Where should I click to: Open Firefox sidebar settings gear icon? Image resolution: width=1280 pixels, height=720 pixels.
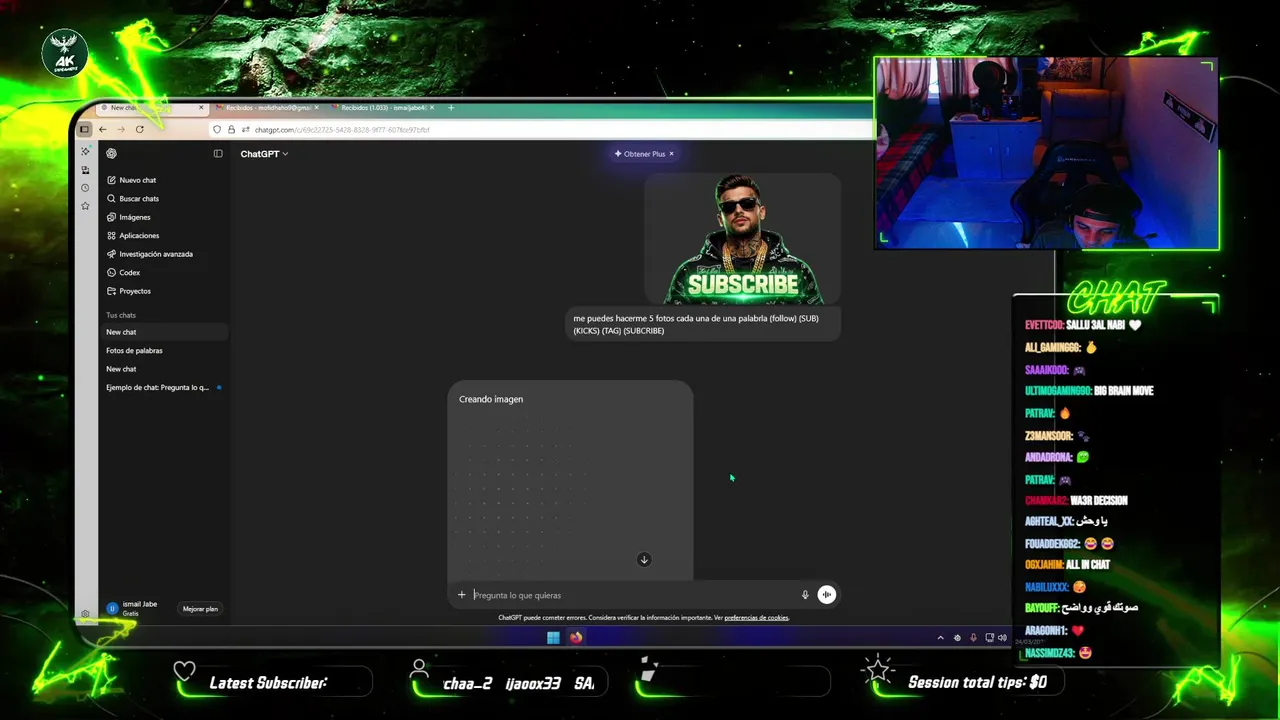pos(85,614)
